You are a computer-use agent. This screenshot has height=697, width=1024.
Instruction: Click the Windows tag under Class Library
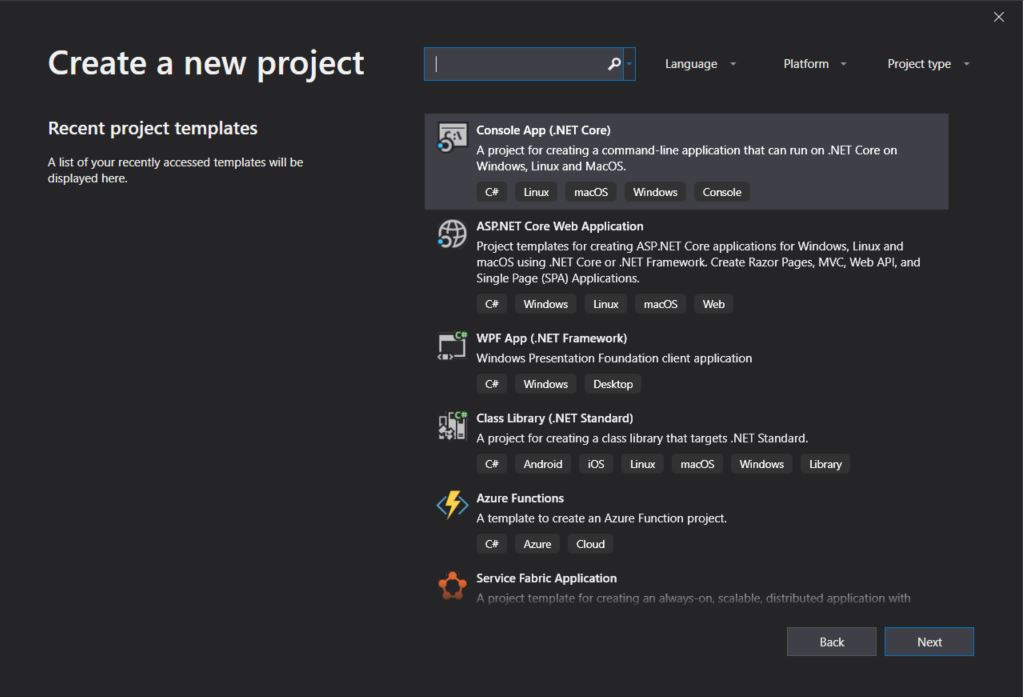click(761, 464)
